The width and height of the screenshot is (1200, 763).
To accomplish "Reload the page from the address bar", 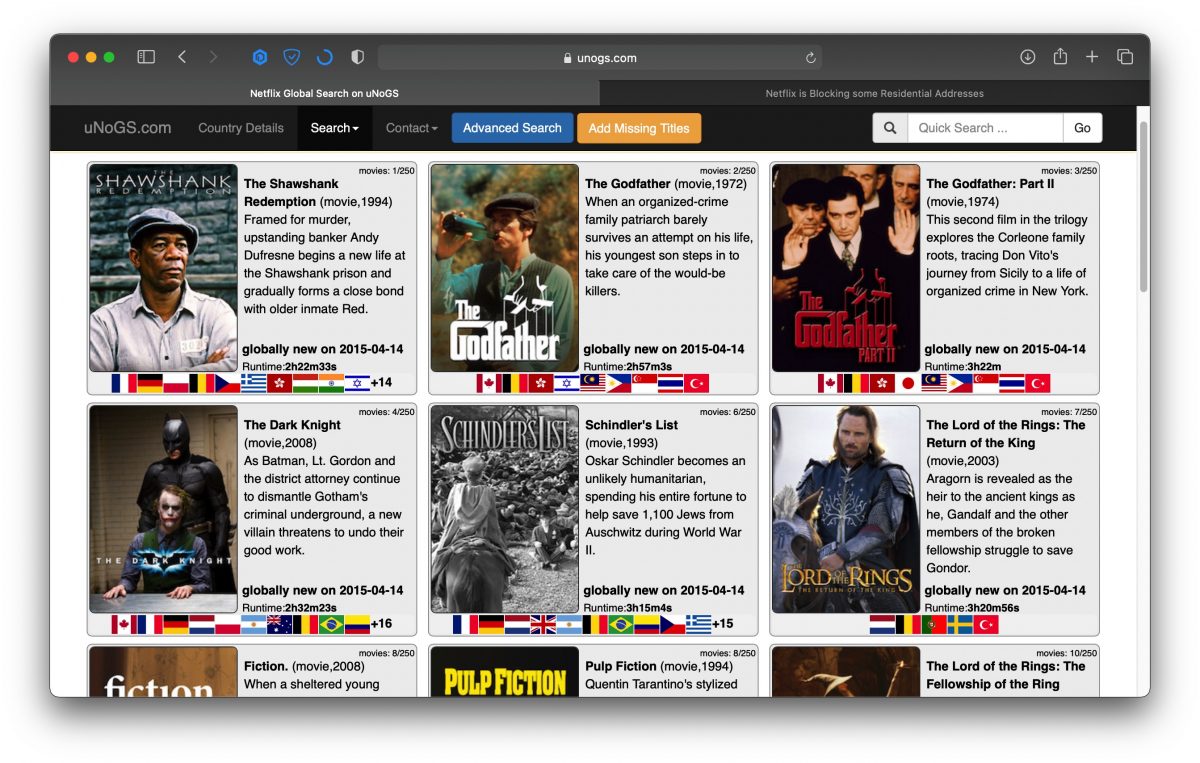I will click(x=811, y=58).
